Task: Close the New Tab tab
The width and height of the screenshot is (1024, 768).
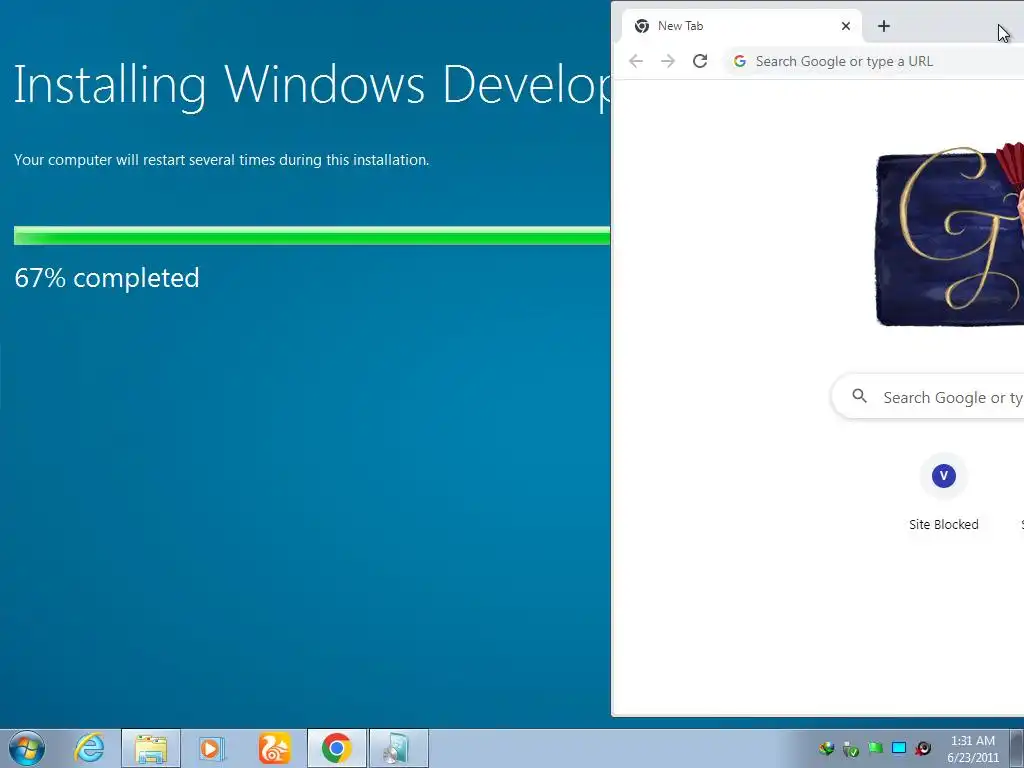Action: 846,26
